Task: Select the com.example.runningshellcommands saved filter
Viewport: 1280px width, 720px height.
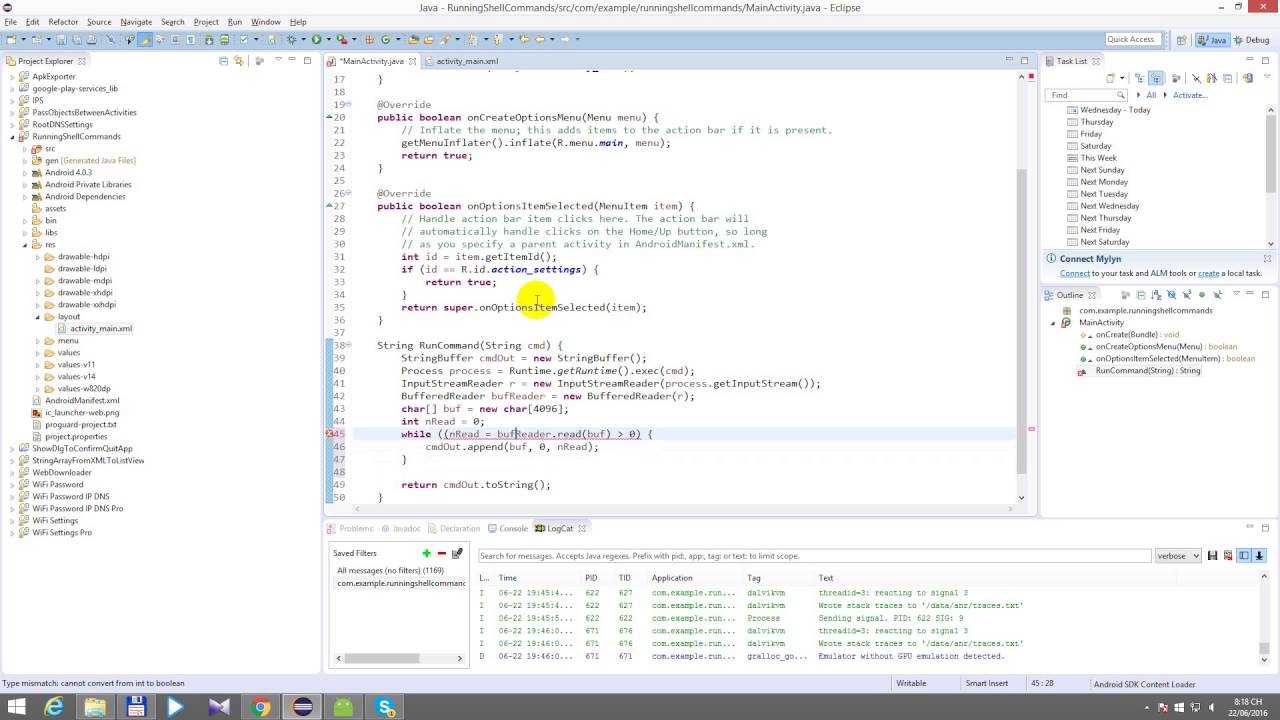Action: (x=400, y=583)
